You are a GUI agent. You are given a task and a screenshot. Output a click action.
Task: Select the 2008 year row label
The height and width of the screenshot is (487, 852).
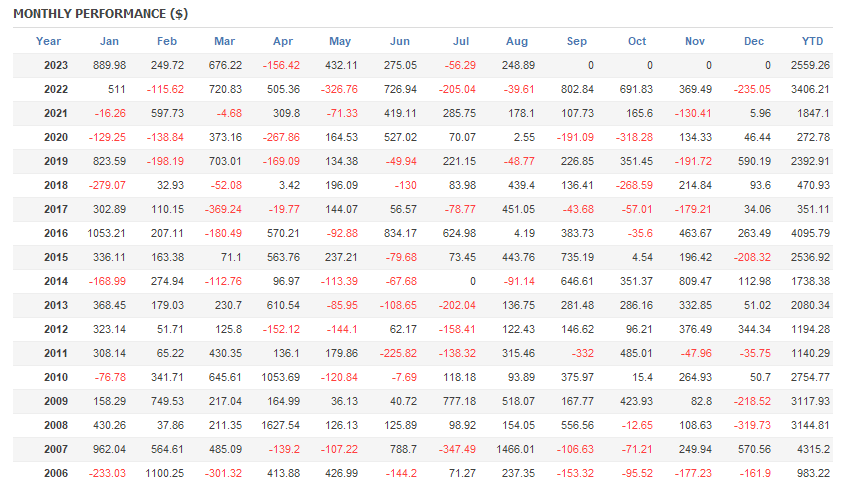(x=56, y=425)
